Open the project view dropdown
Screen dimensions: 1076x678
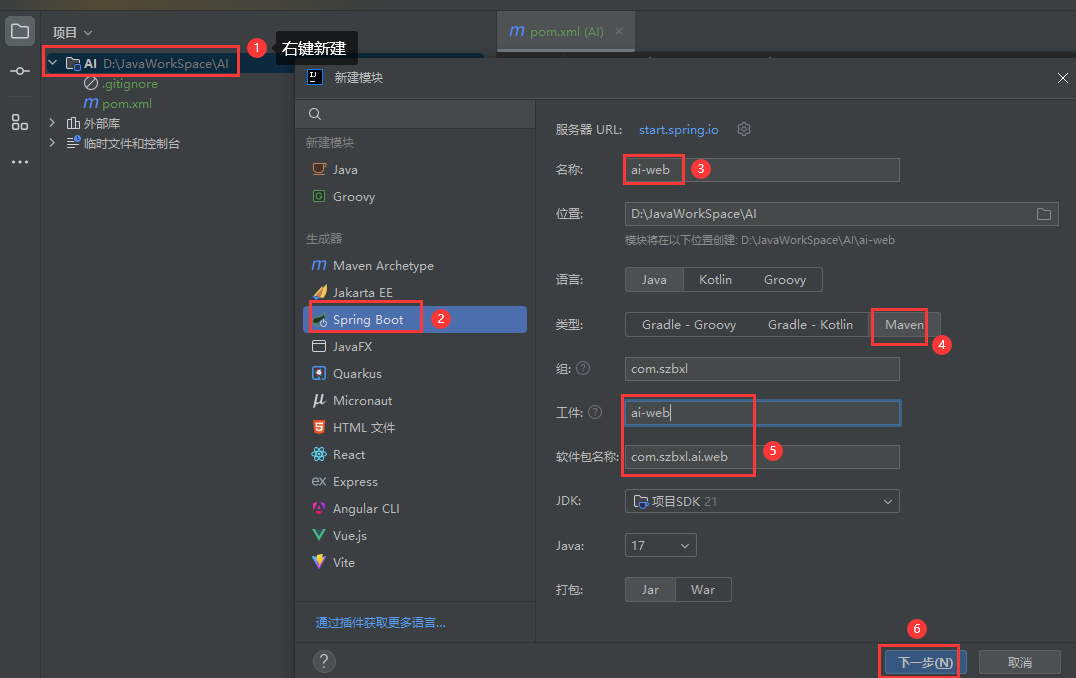click(73, 32)
